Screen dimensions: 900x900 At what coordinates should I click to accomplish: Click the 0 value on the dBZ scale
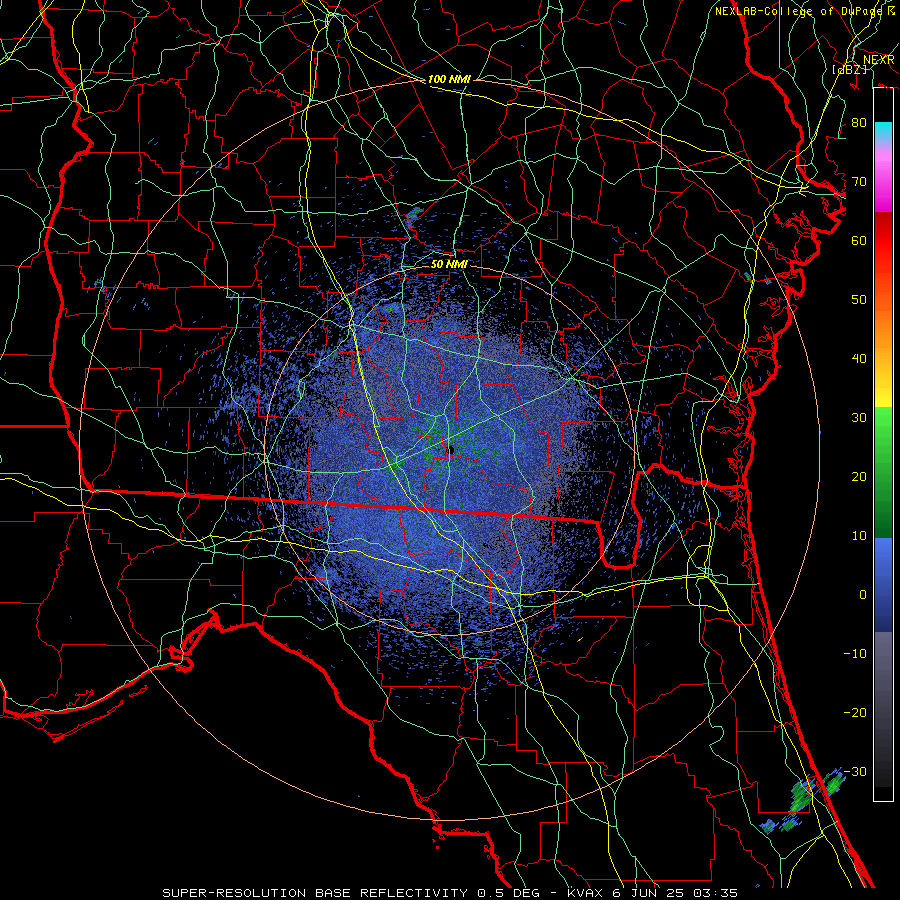coord(863,595)
